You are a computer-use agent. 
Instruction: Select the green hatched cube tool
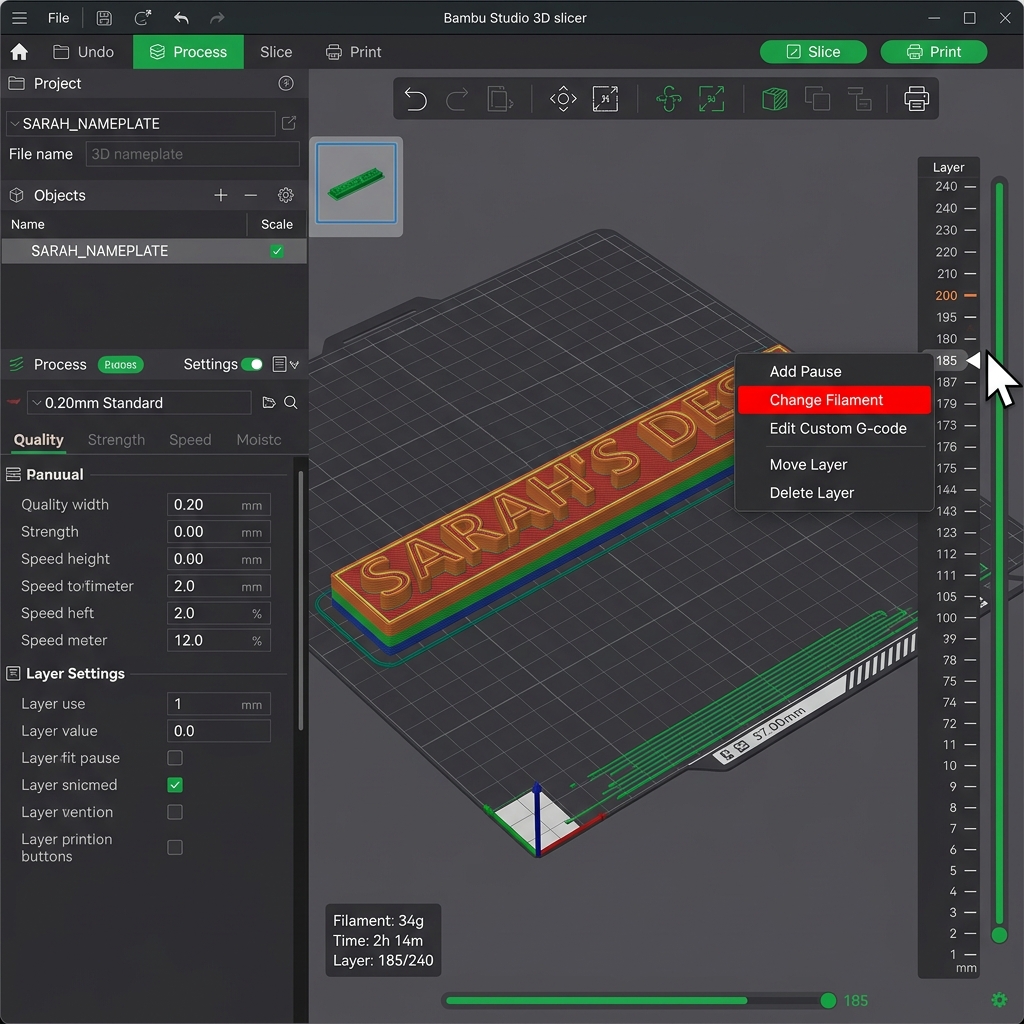pos(775,99)
